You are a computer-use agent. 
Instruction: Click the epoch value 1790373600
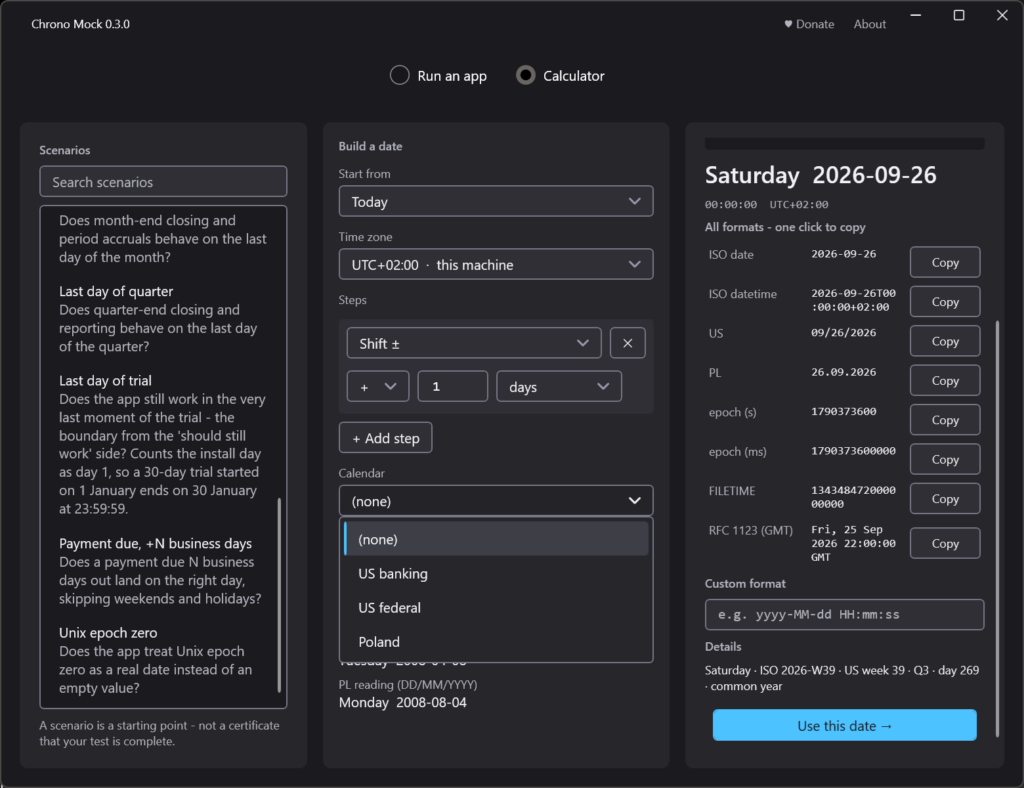[844, 411]
